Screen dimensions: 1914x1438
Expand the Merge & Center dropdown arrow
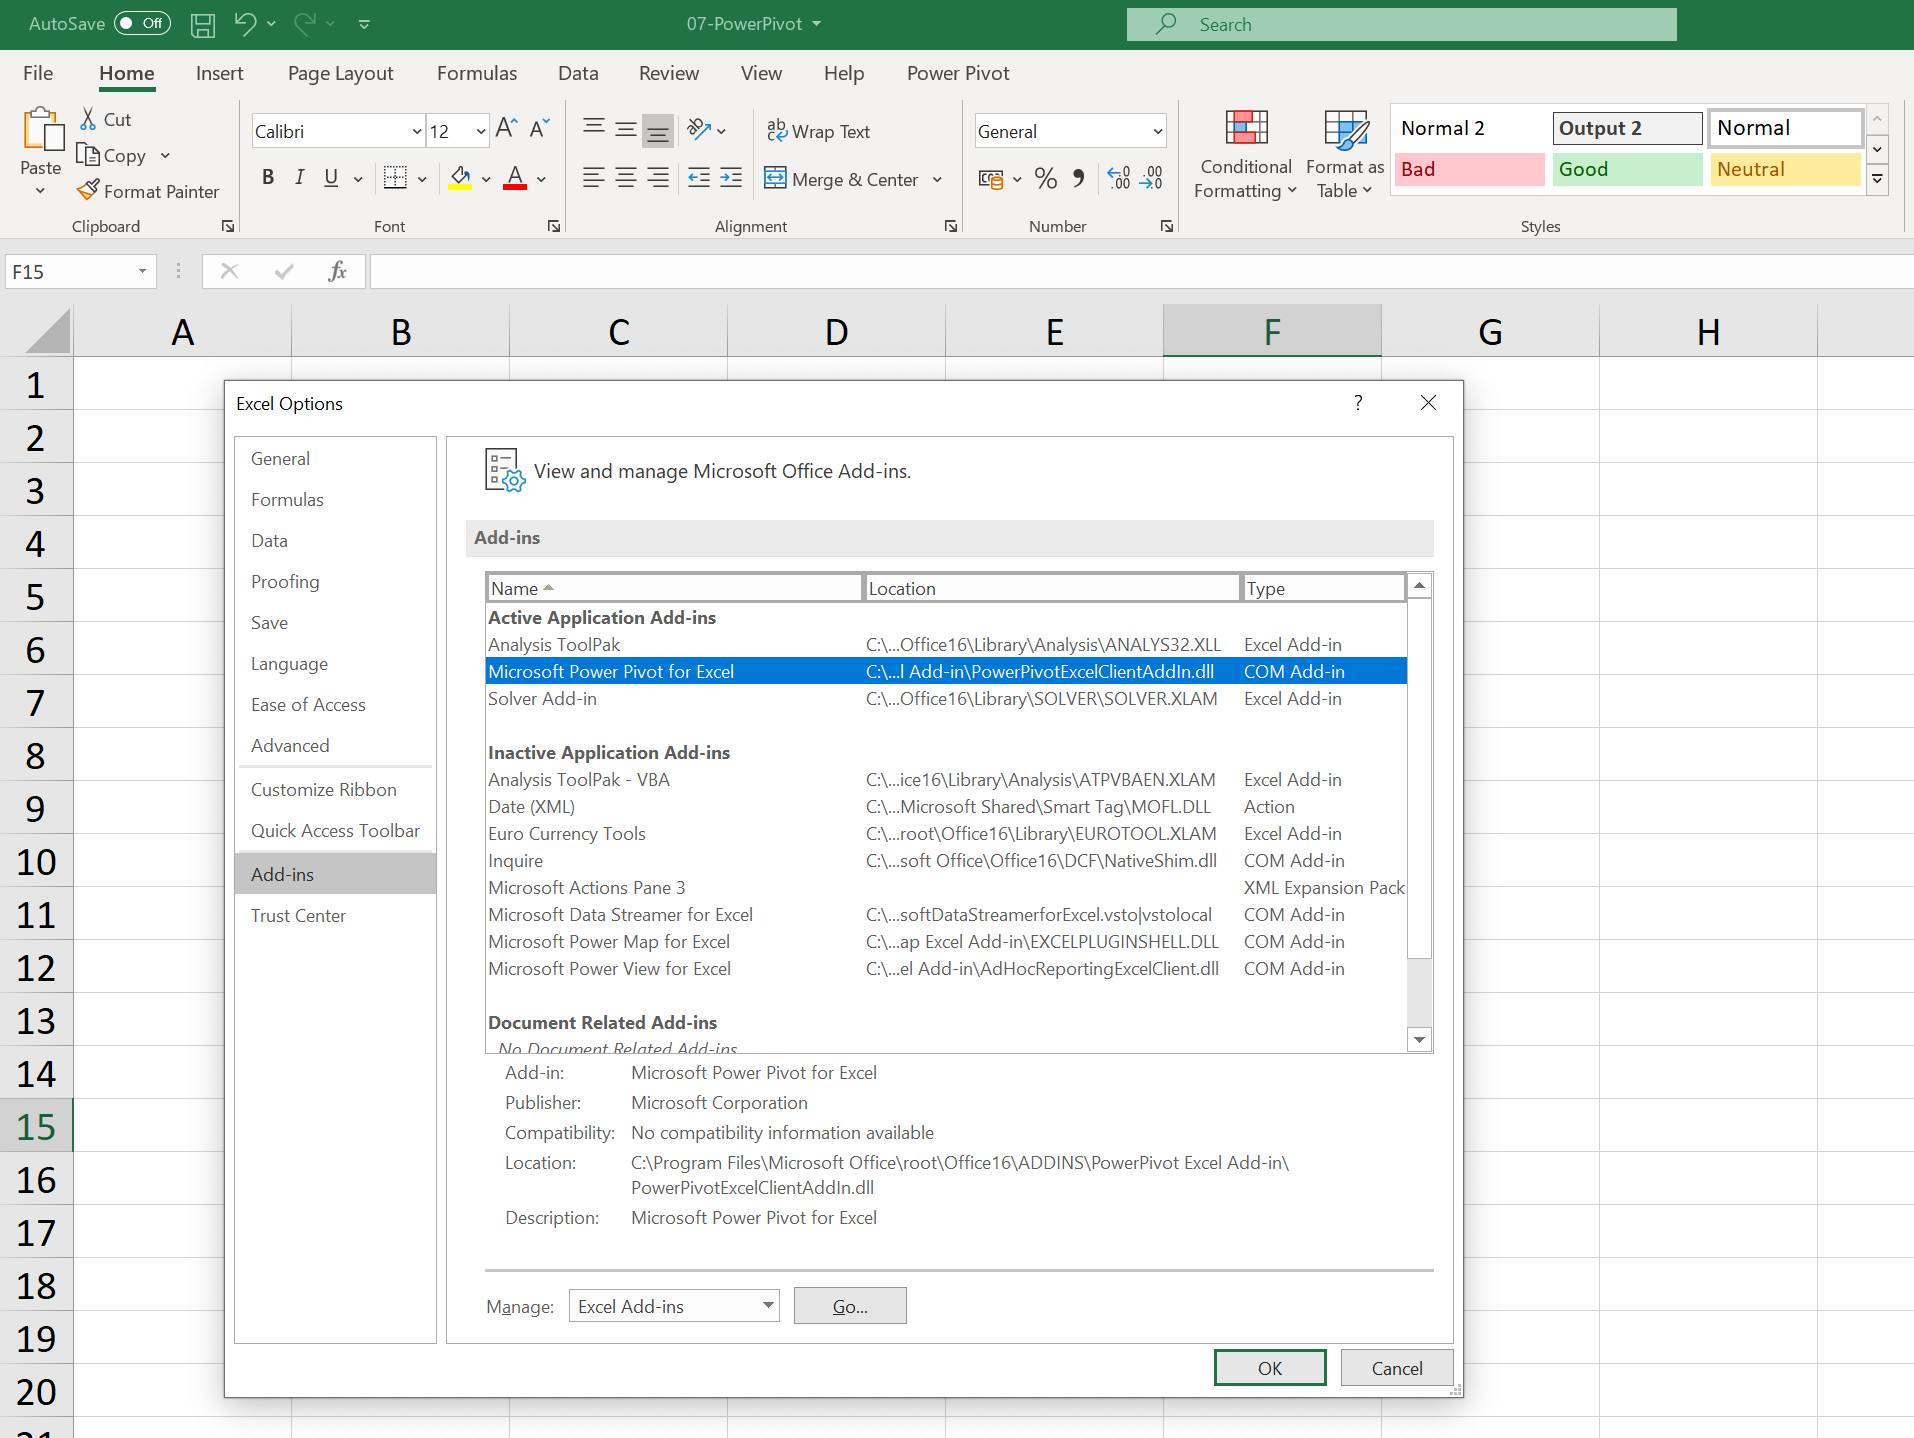[937, 179]
